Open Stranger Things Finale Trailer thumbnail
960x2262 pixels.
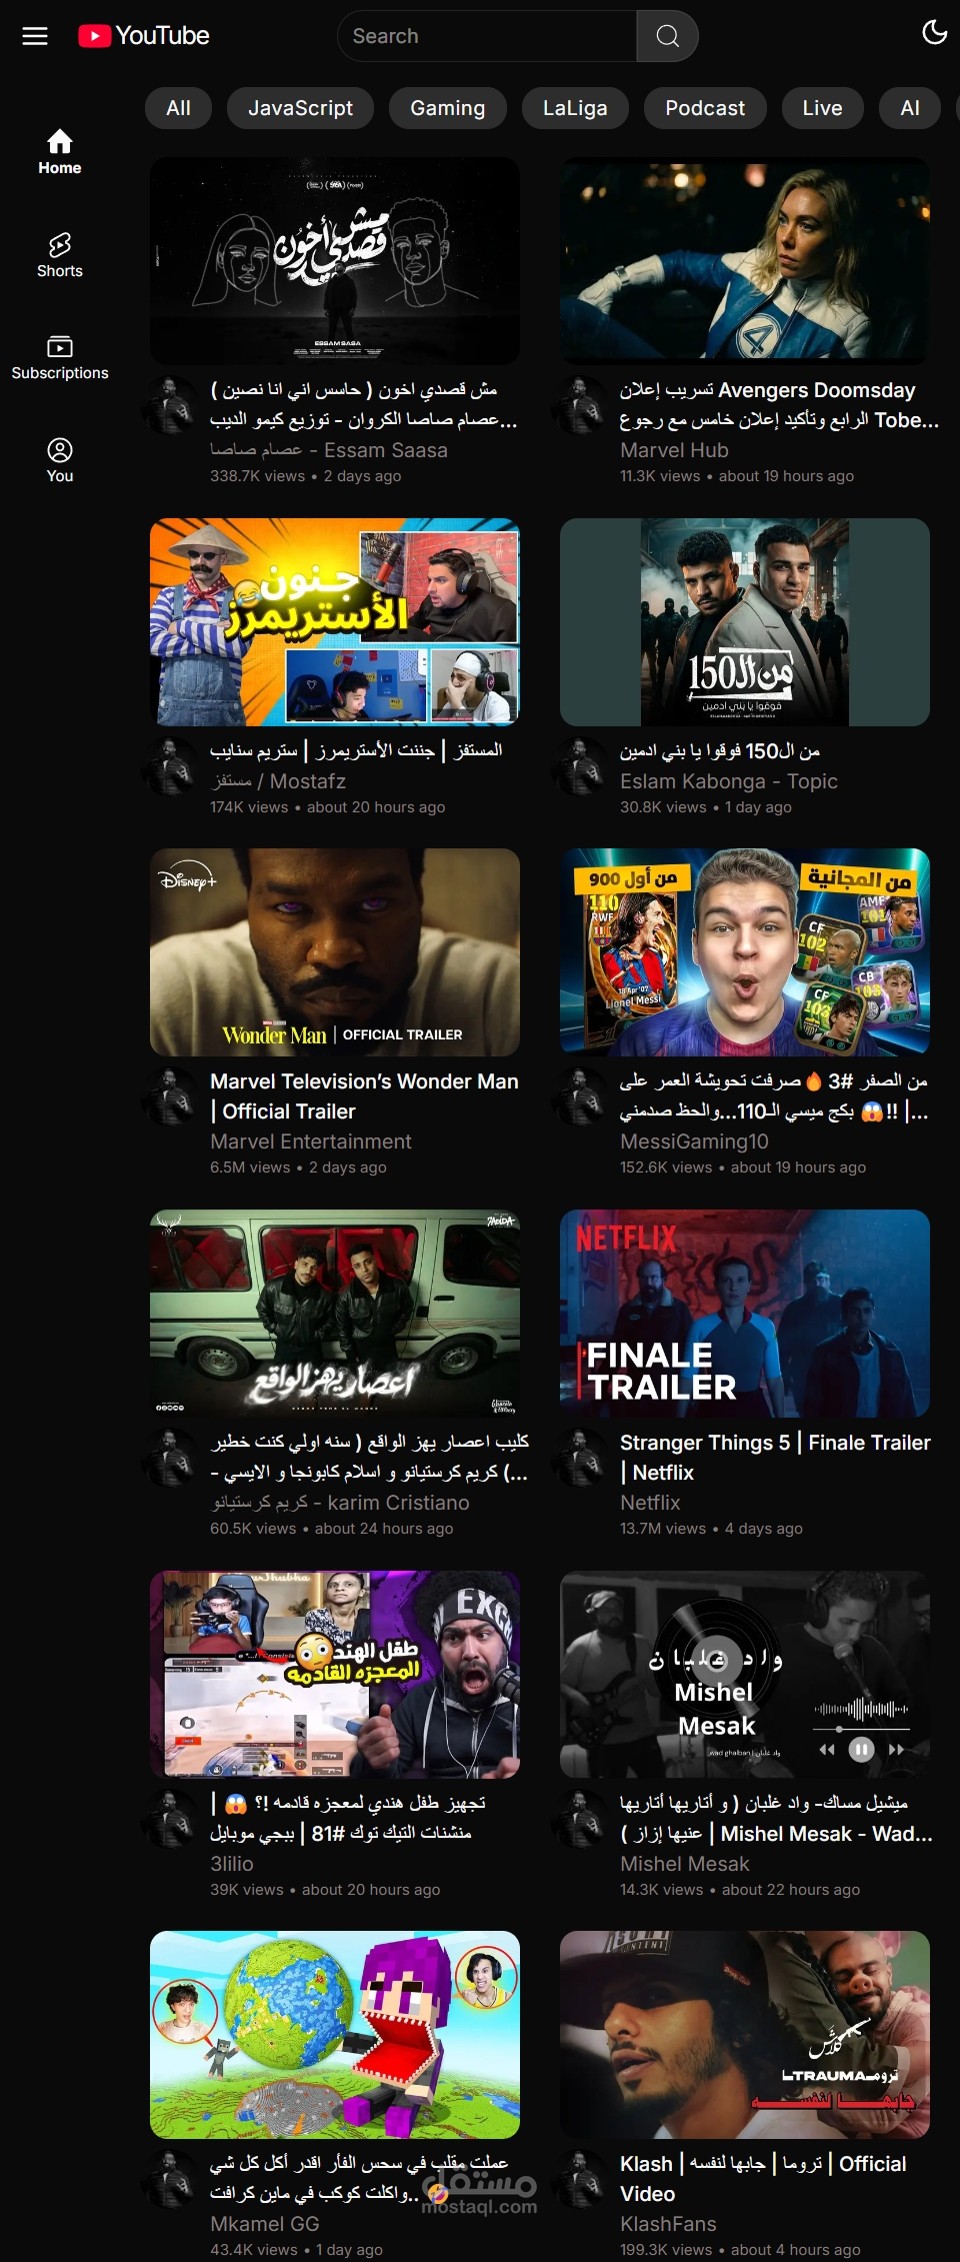point(745,1313)
